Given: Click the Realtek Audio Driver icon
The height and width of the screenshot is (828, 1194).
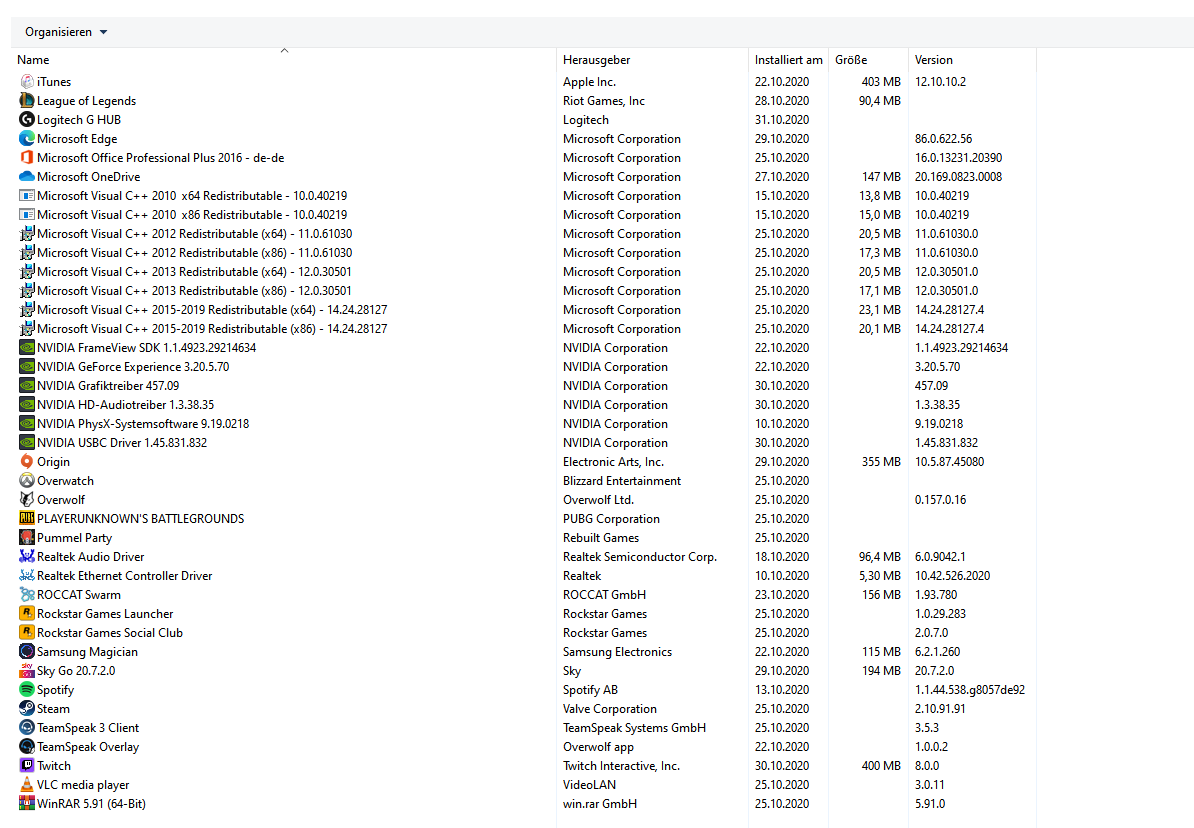Looking at the screenshot, I should point(27,557).
